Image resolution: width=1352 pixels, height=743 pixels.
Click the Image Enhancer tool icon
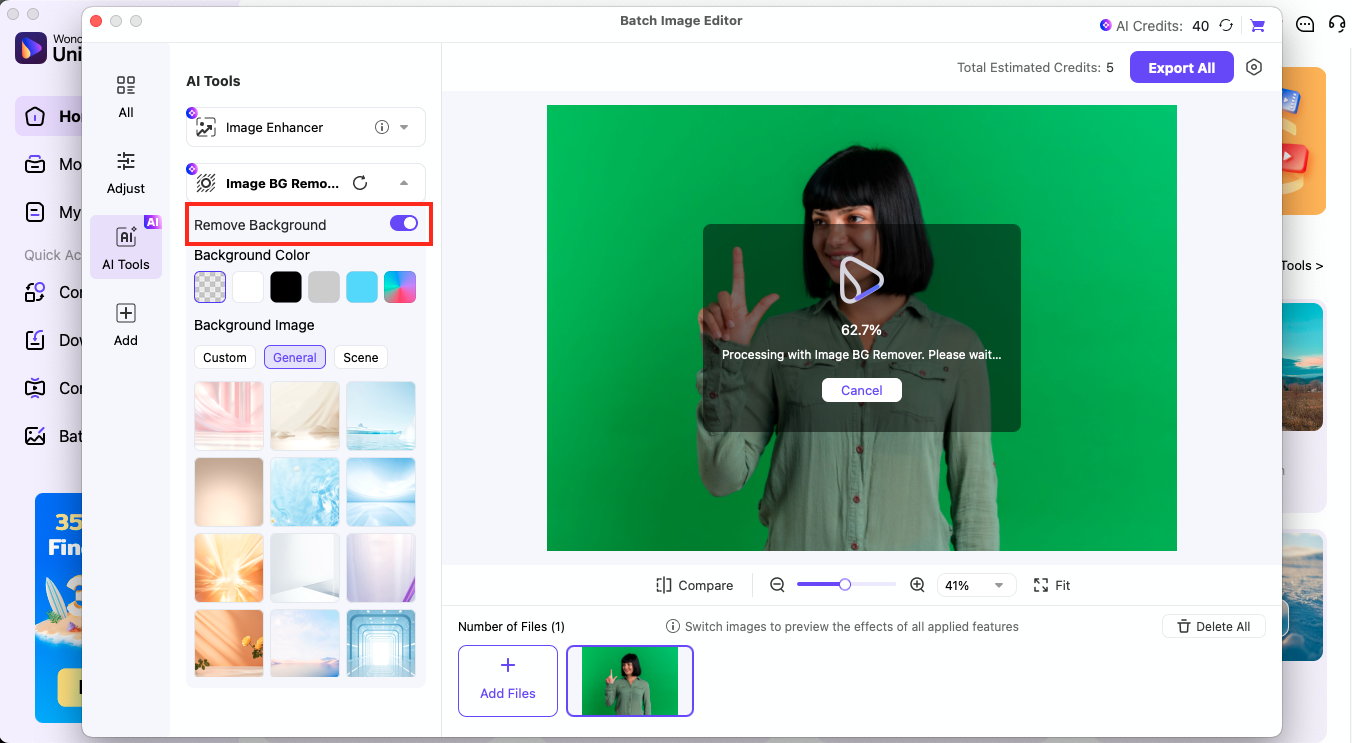click(206, 128)
